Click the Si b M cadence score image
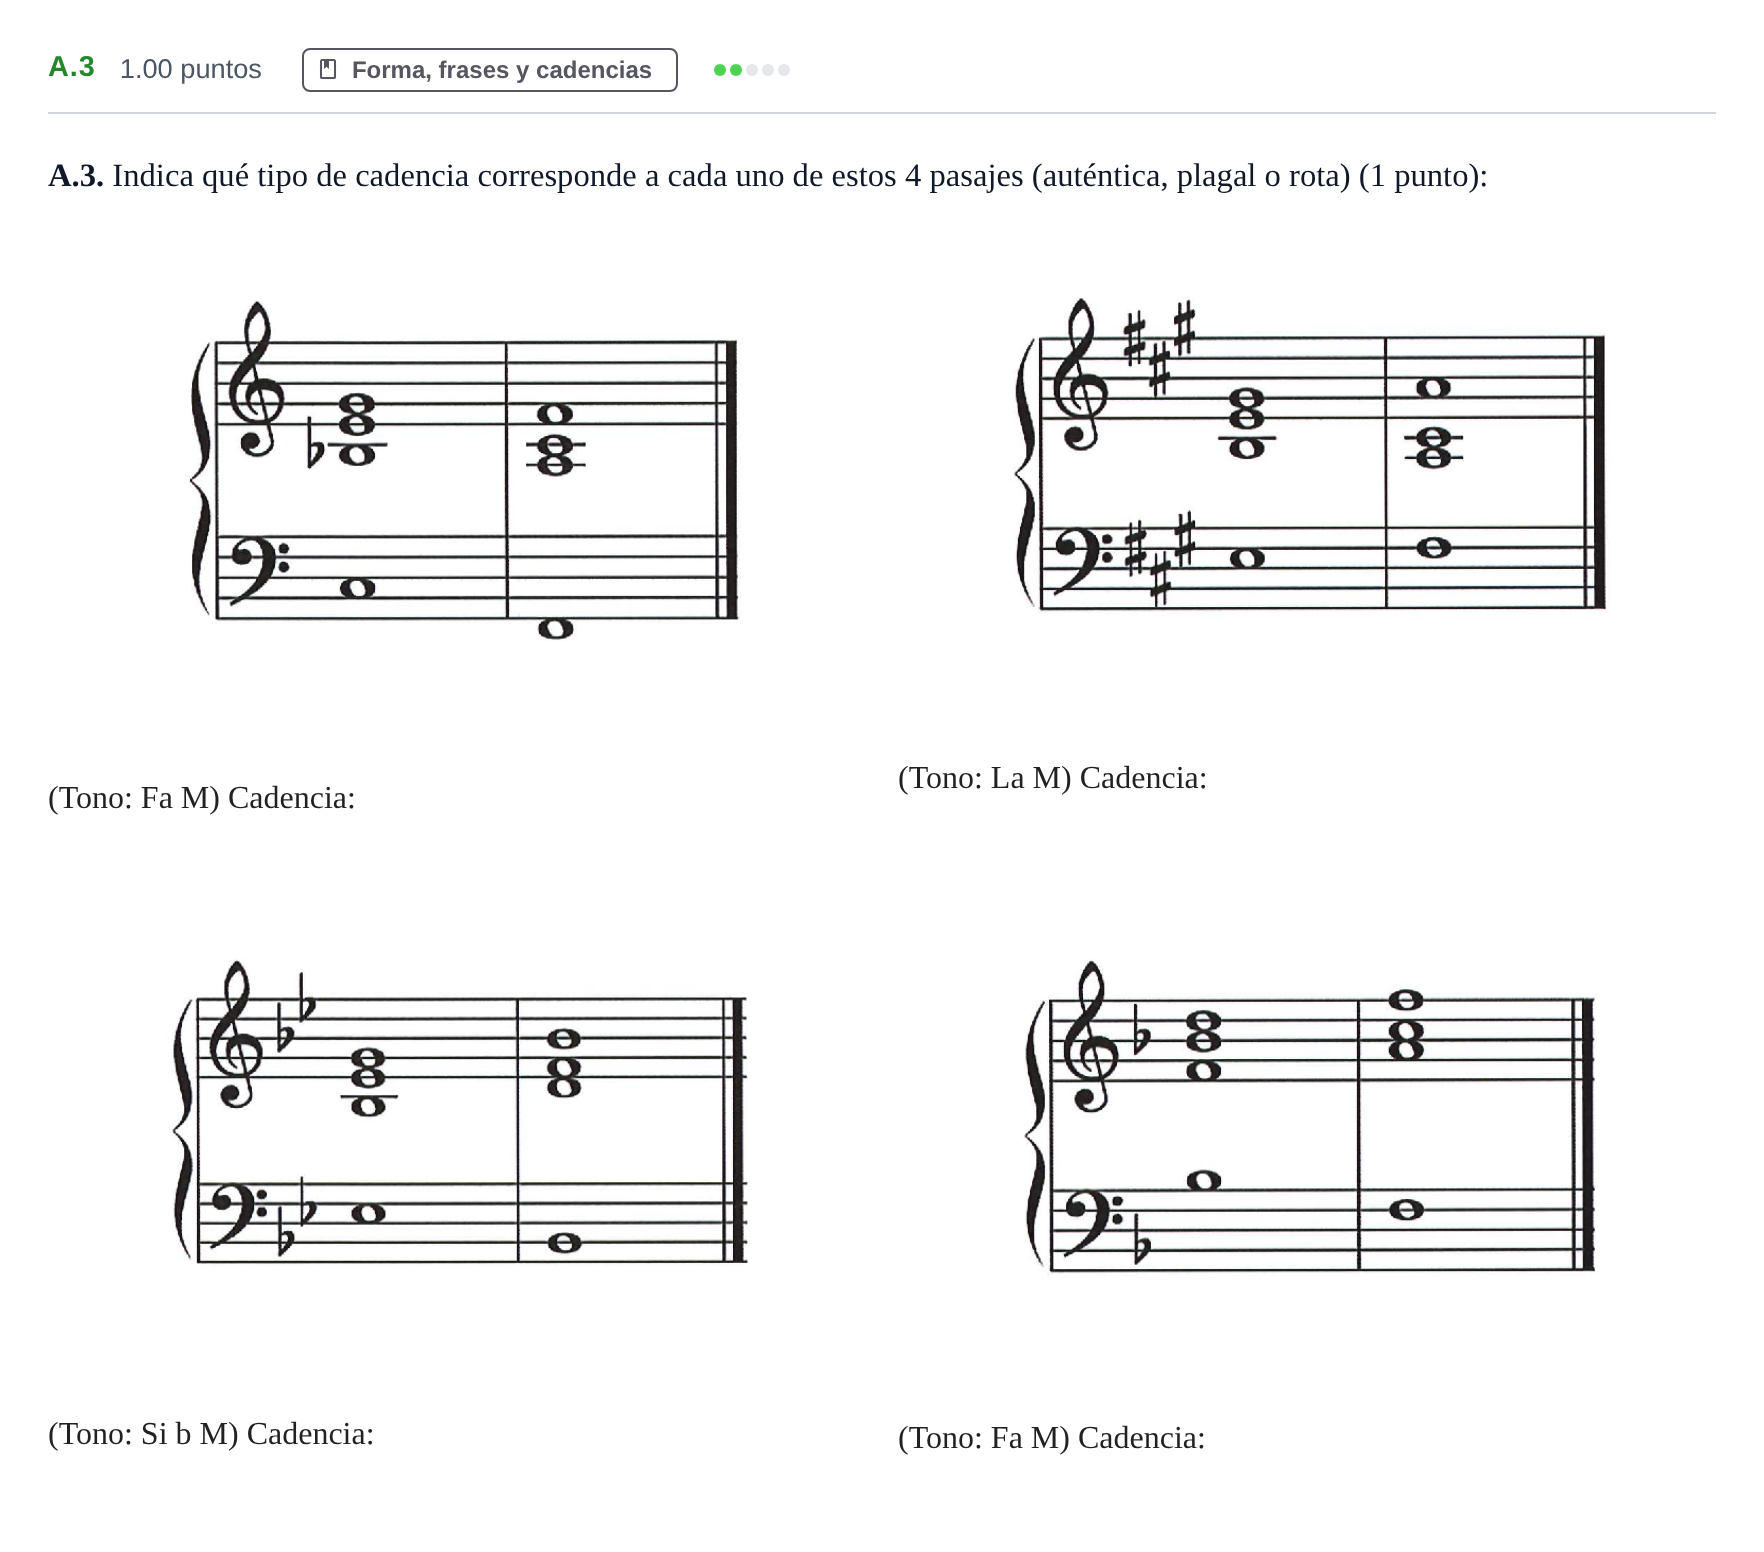This screenshot has height=1552, width=1764. point(460,1112)
